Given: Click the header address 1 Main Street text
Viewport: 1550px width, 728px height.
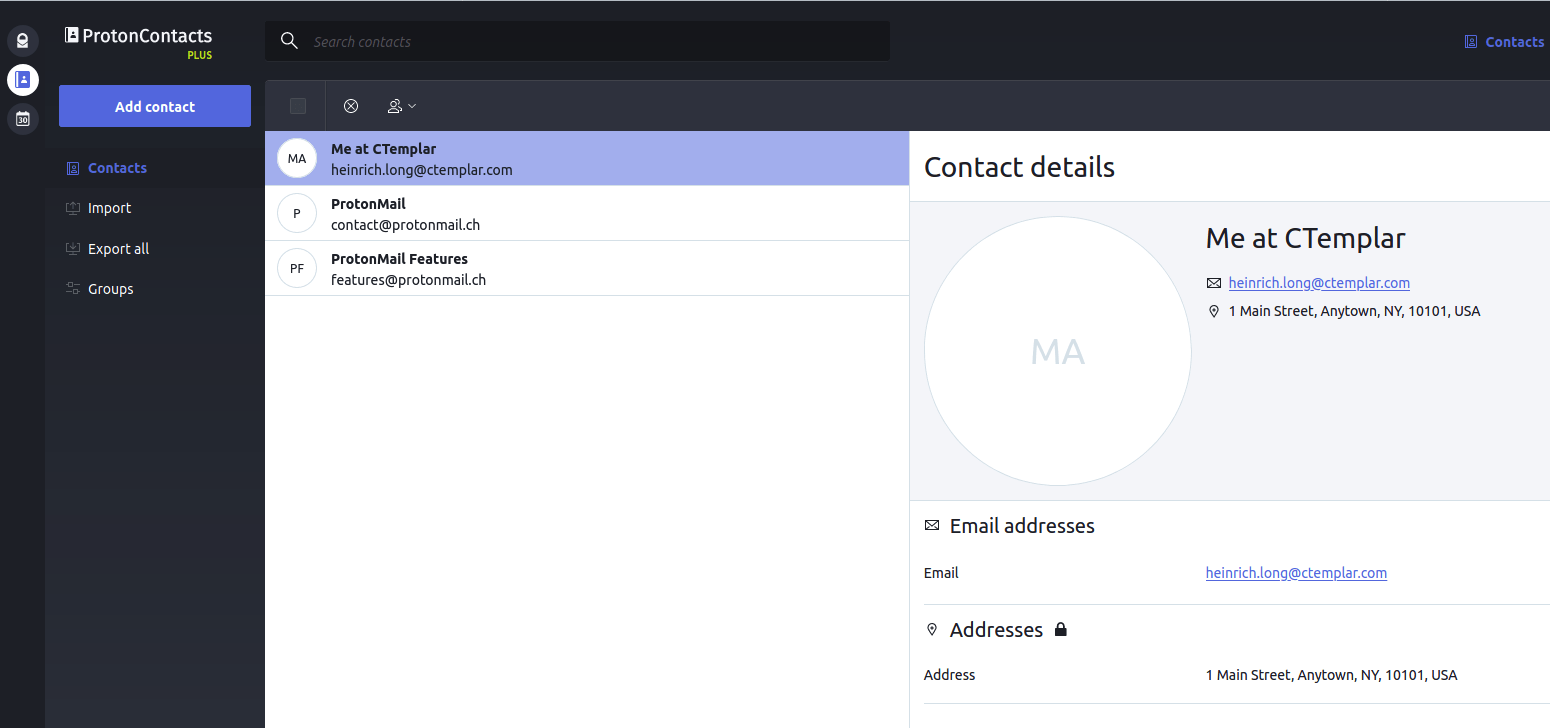Looking at the screenshot, I should (1354, 311).
